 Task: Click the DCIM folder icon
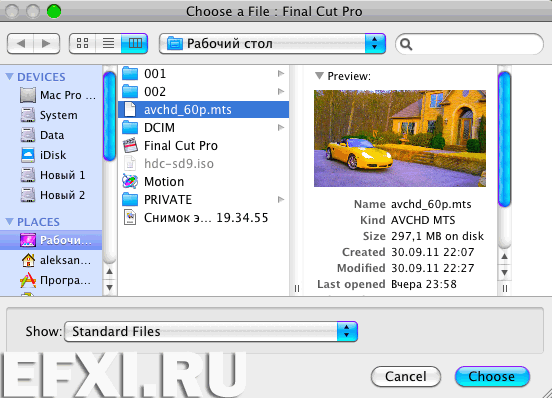pyautogui.click(x=130, y=127)
